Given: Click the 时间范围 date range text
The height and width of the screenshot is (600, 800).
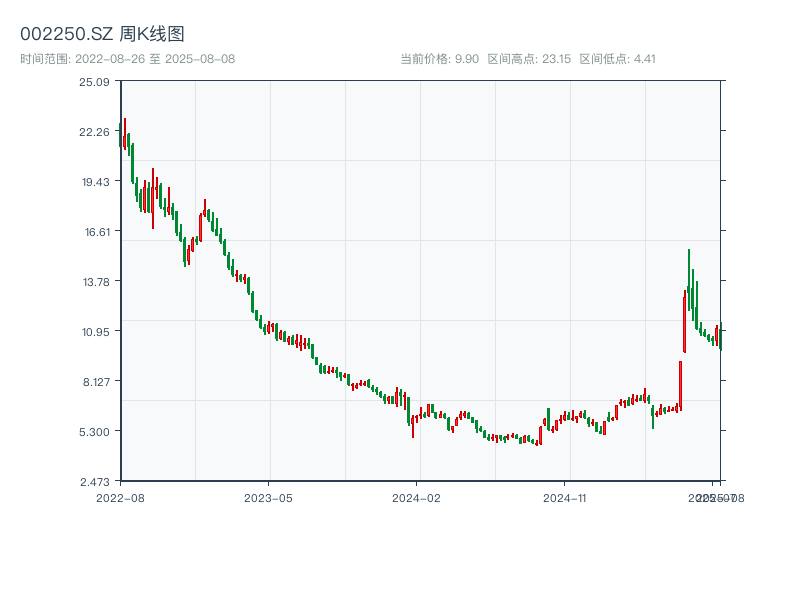Looking at the screenshot, I should coord(127,59).
